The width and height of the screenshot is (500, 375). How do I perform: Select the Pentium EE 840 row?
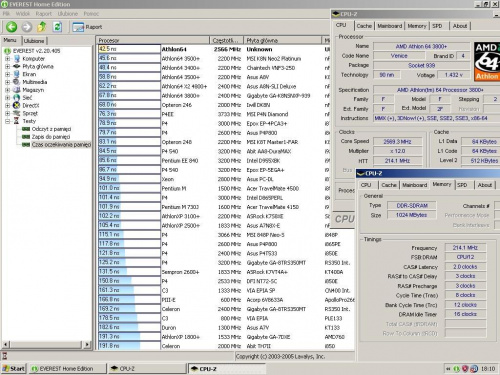click(213, 161)
